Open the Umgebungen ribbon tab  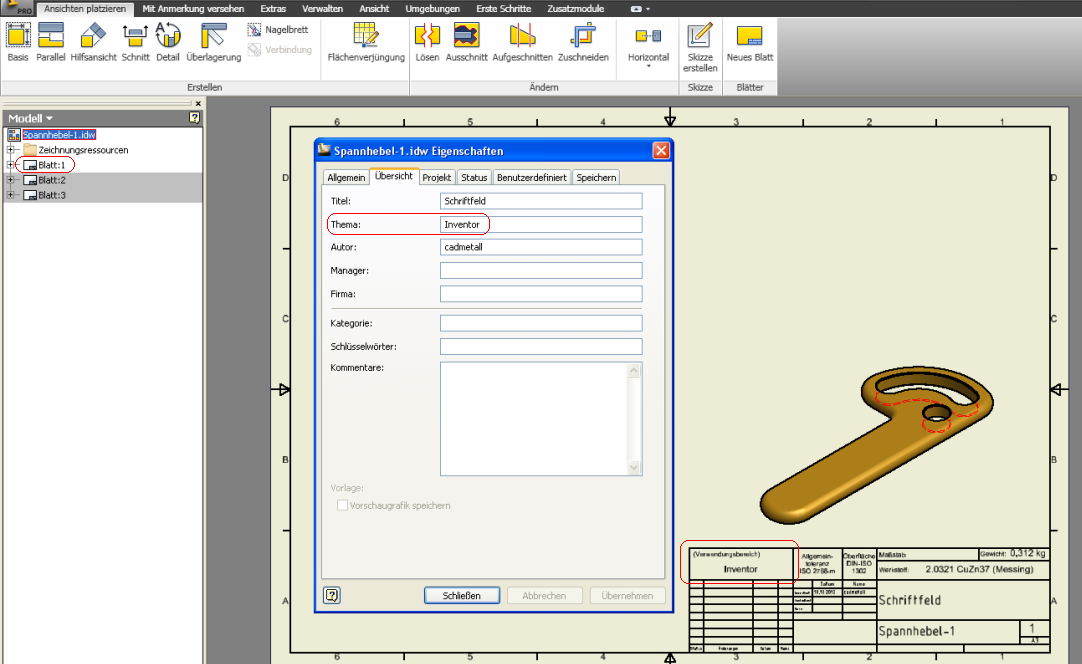click(x=433, y=9)
